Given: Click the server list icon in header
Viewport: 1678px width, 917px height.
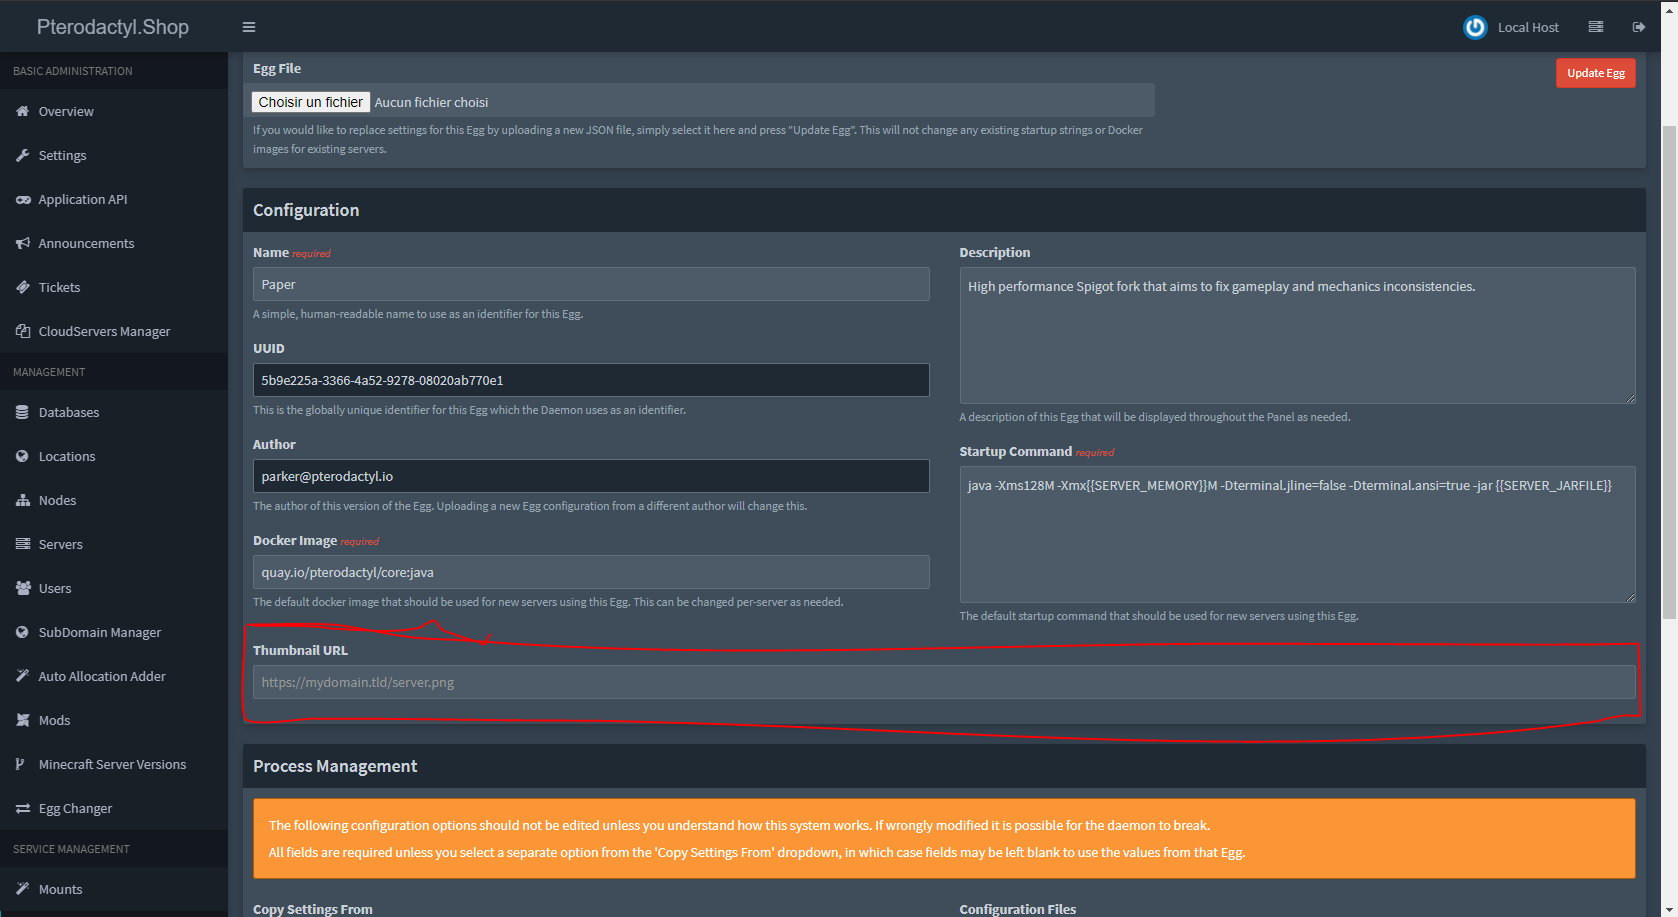Looking at the screenshot, I should pyautogui.click(x=1596, y=27).
